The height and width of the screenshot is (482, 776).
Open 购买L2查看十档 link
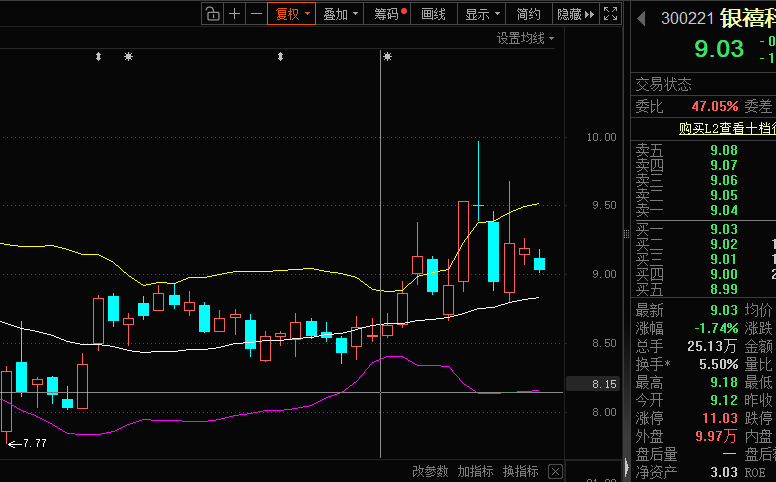(x=727, y=128)
